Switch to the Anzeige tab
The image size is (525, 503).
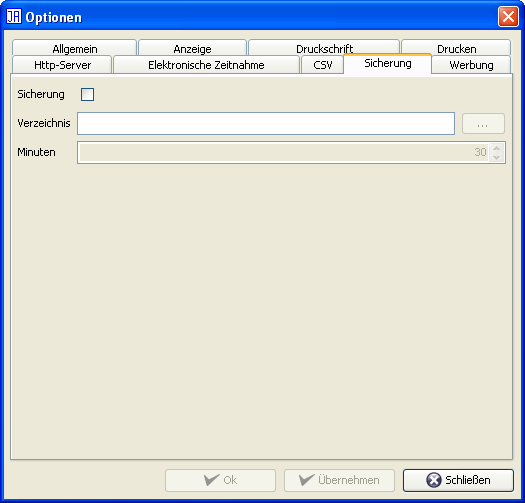click(x=193, y=48)
